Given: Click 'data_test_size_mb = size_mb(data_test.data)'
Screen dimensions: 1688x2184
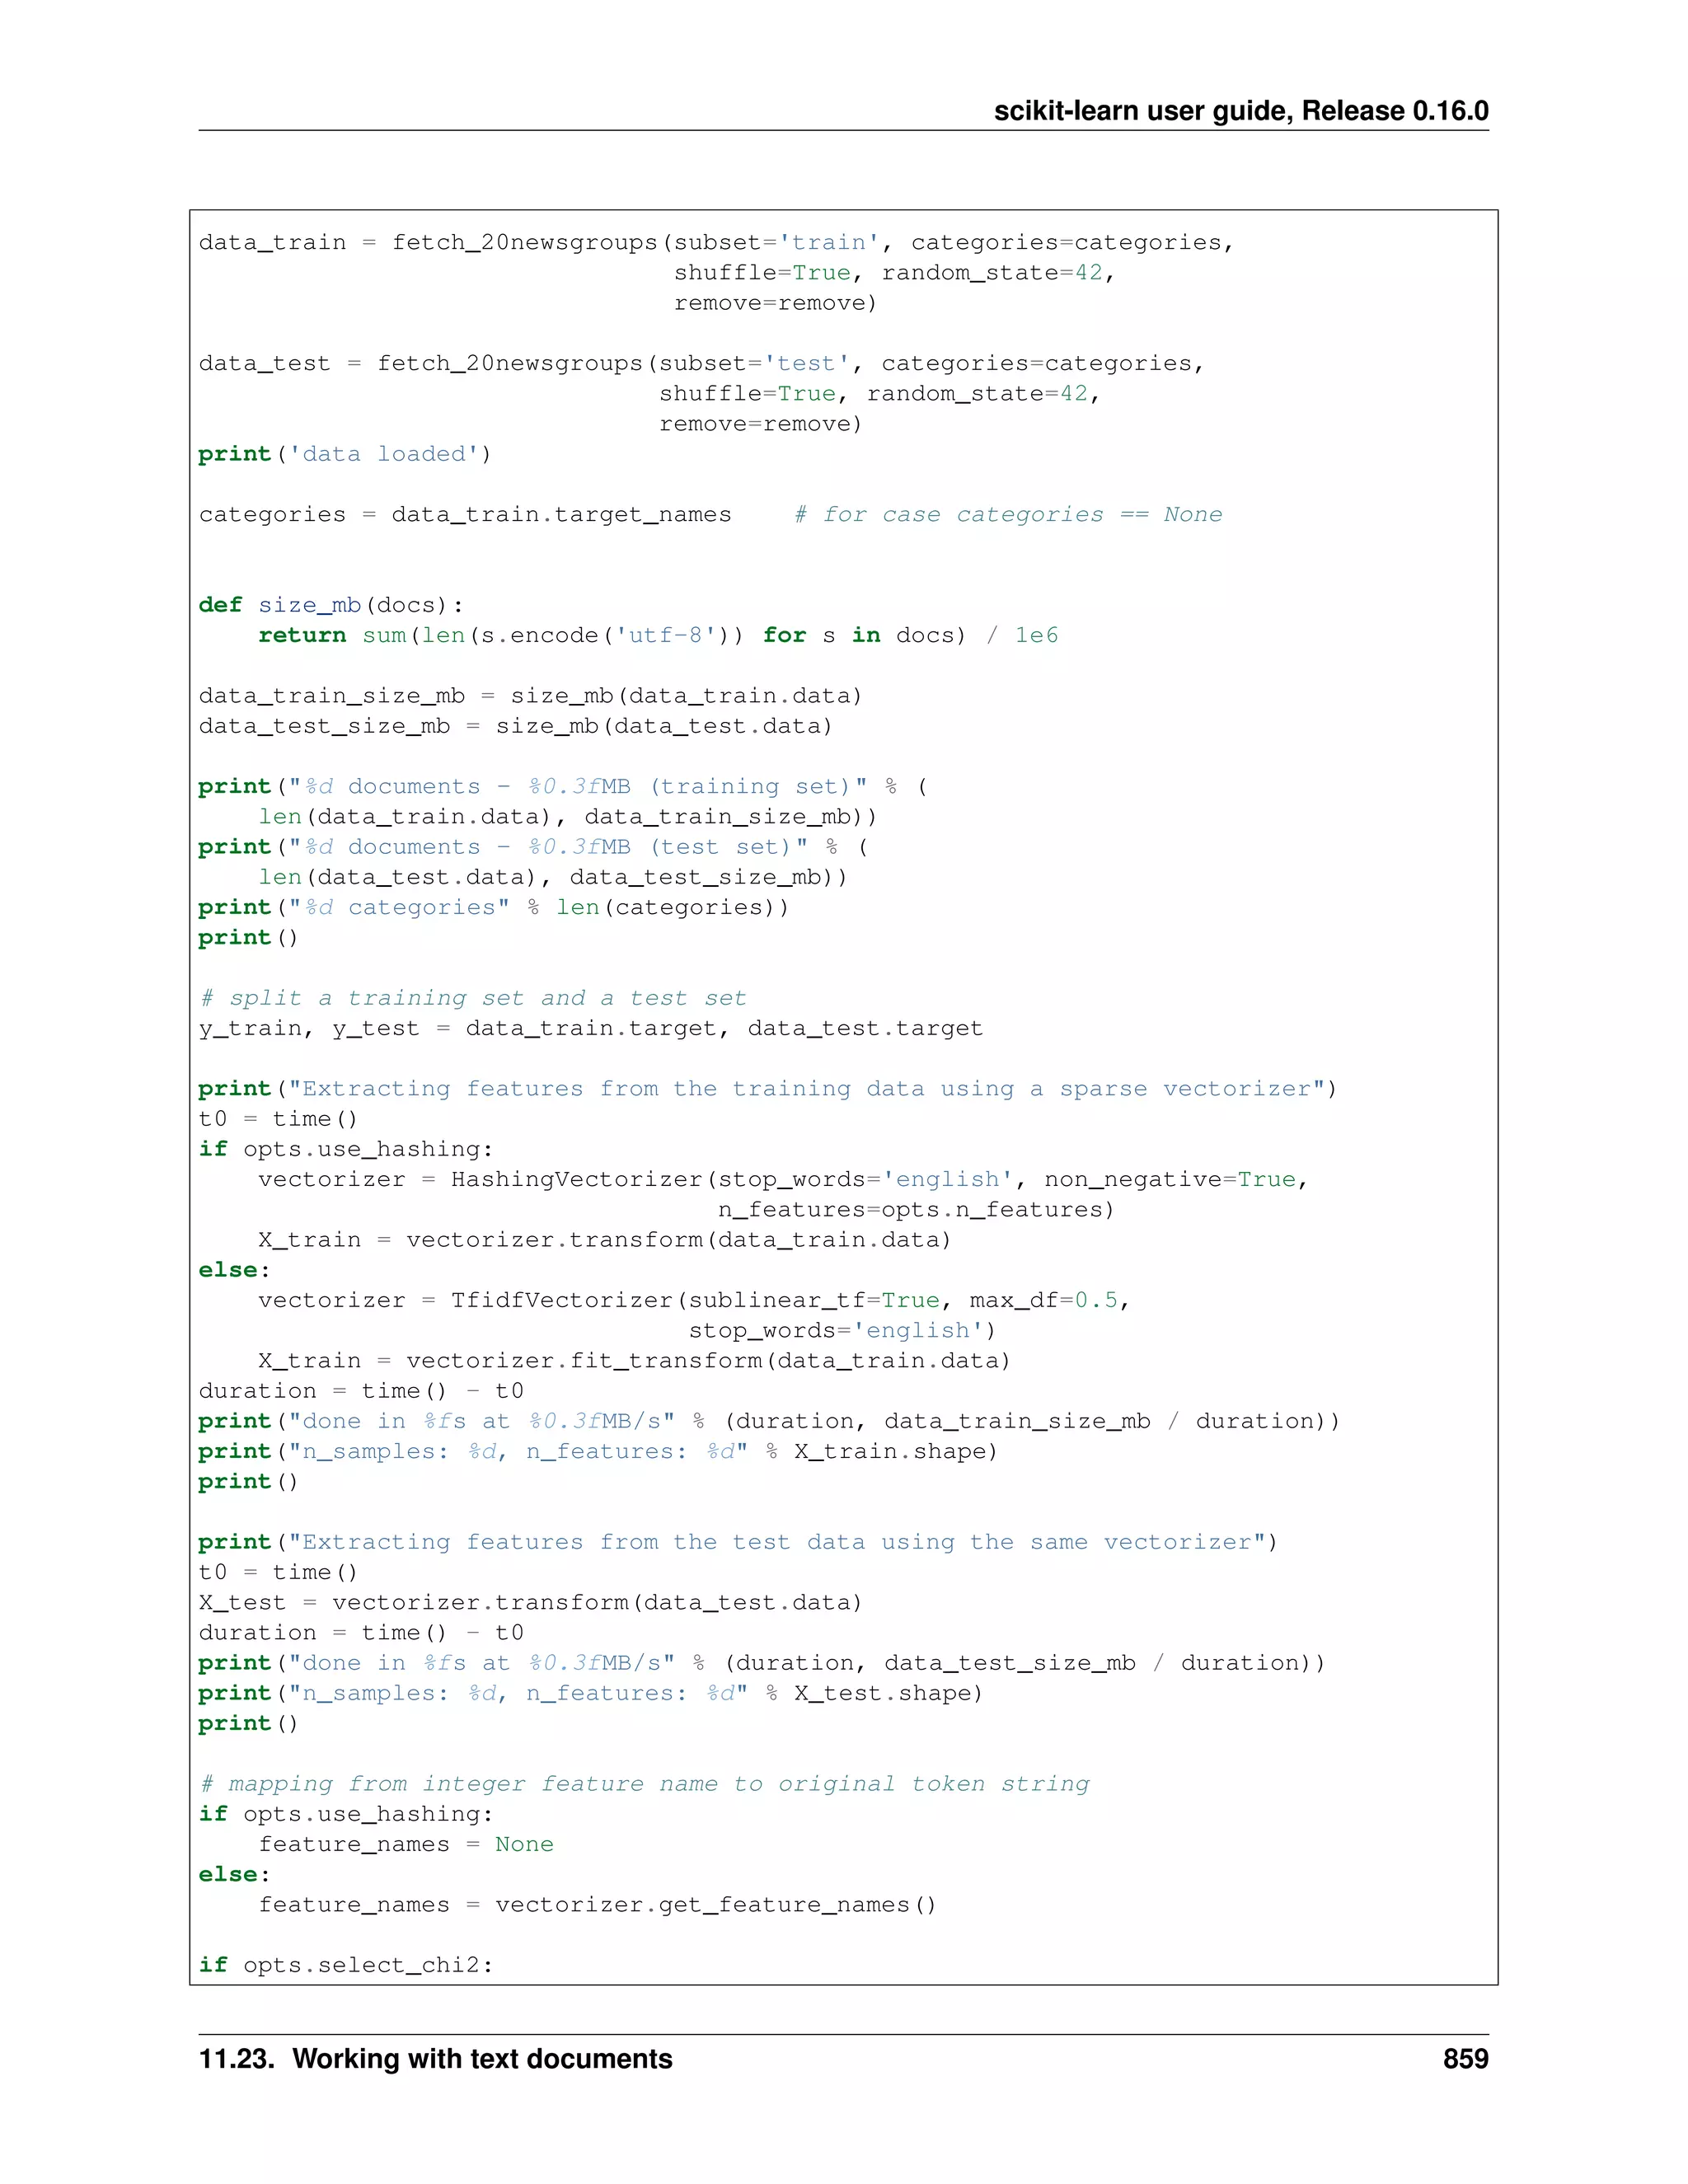Looking at the screenshot, I should click(x=516, y=726).
